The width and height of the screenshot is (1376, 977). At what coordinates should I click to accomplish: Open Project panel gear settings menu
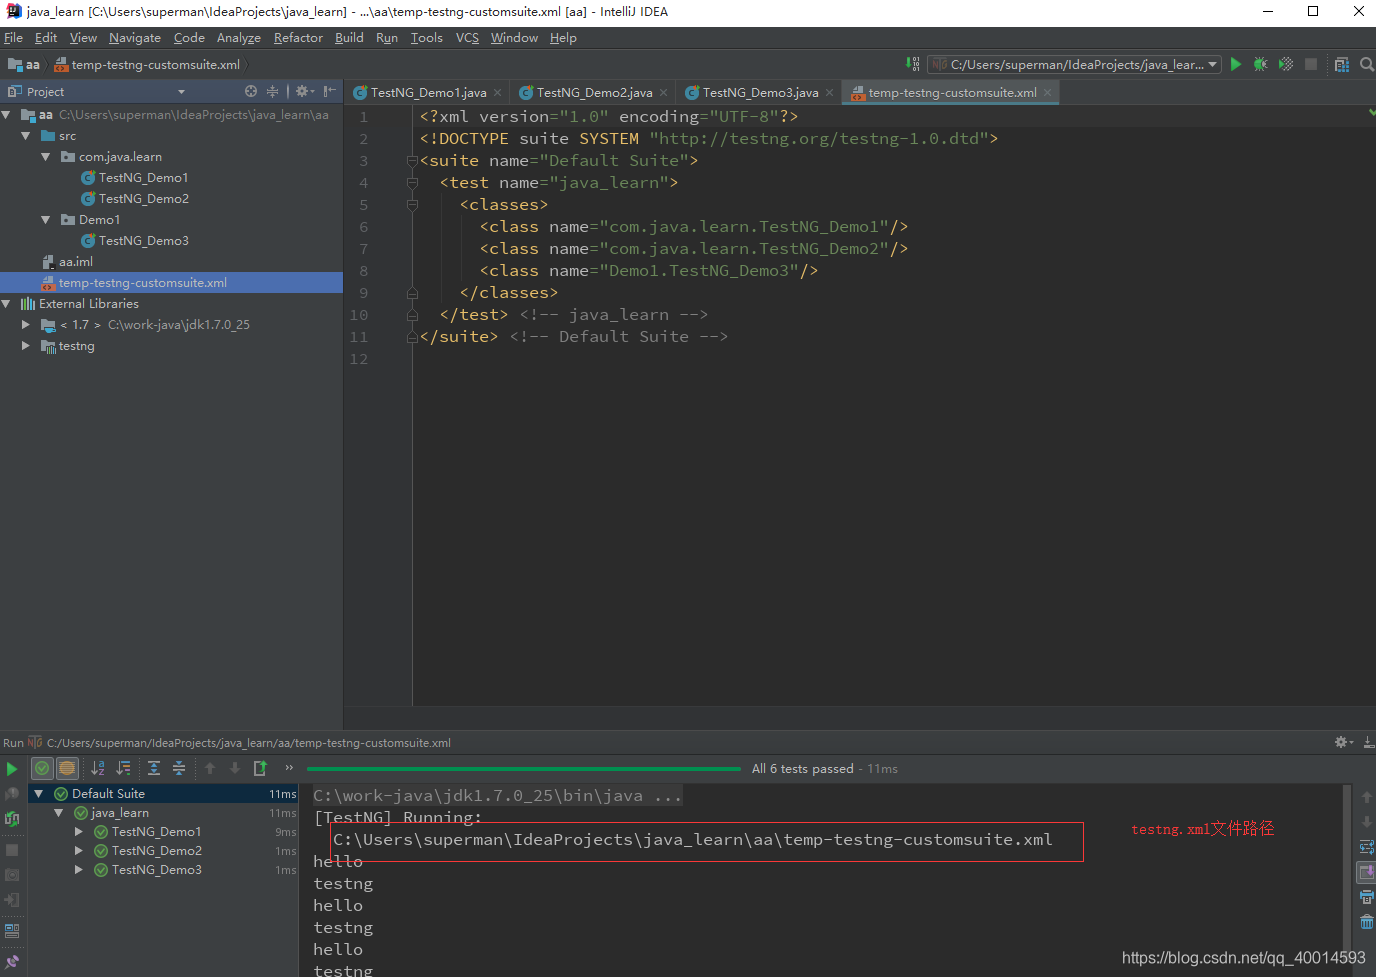[303, 91]
